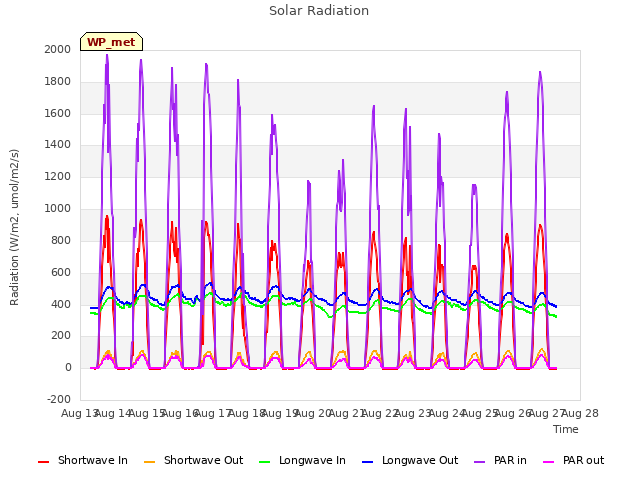
Task: Click the Shortwave In red peak near Aug 27
Action: tap(540, 225)
